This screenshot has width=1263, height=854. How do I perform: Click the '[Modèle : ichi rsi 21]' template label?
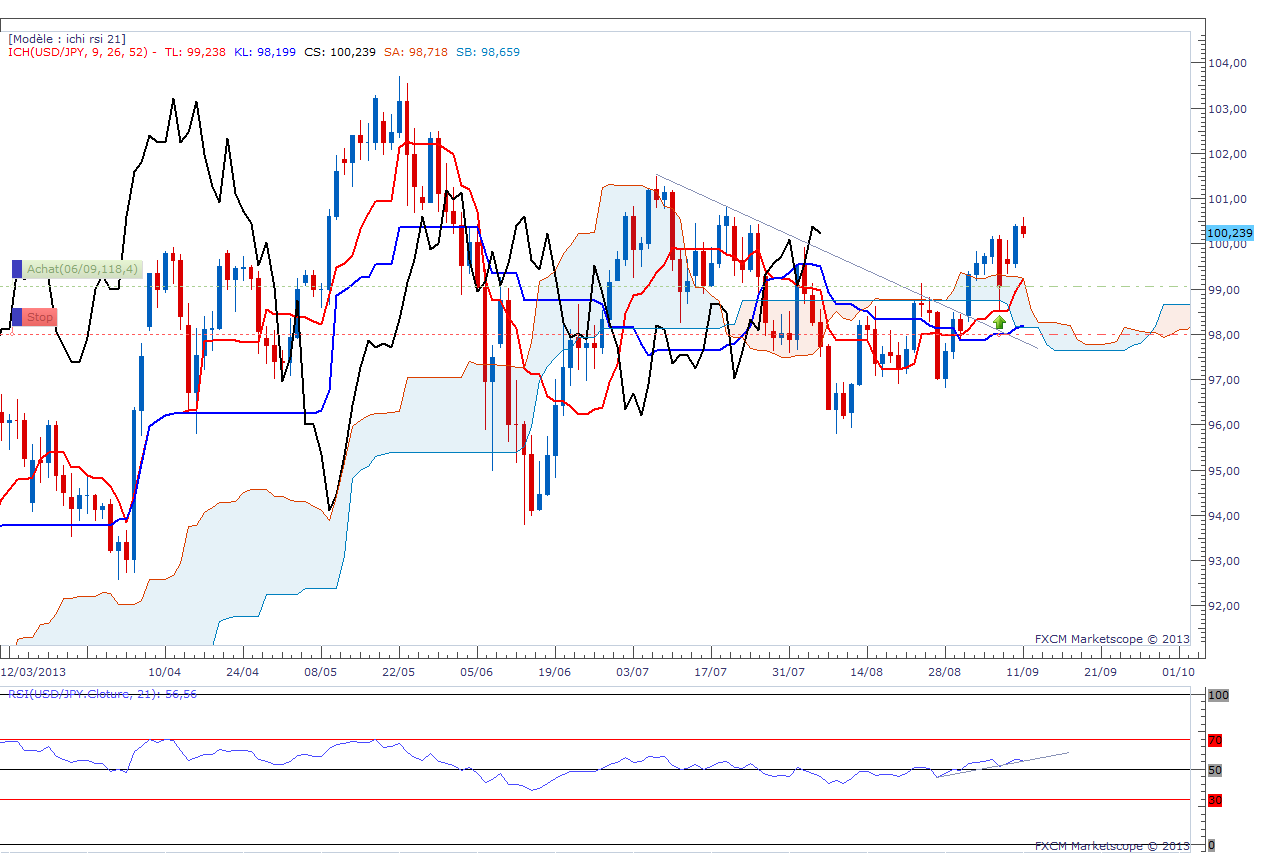pos(67,38)
